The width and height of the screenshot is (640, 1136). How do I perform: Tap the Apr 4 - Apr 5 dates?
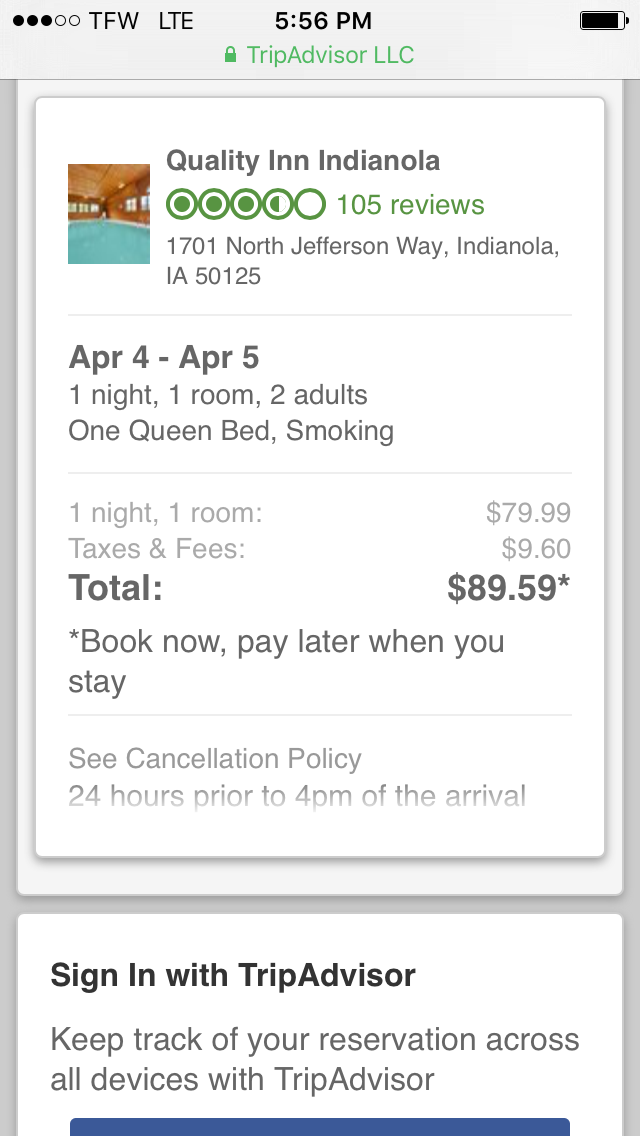pos(164,357)
